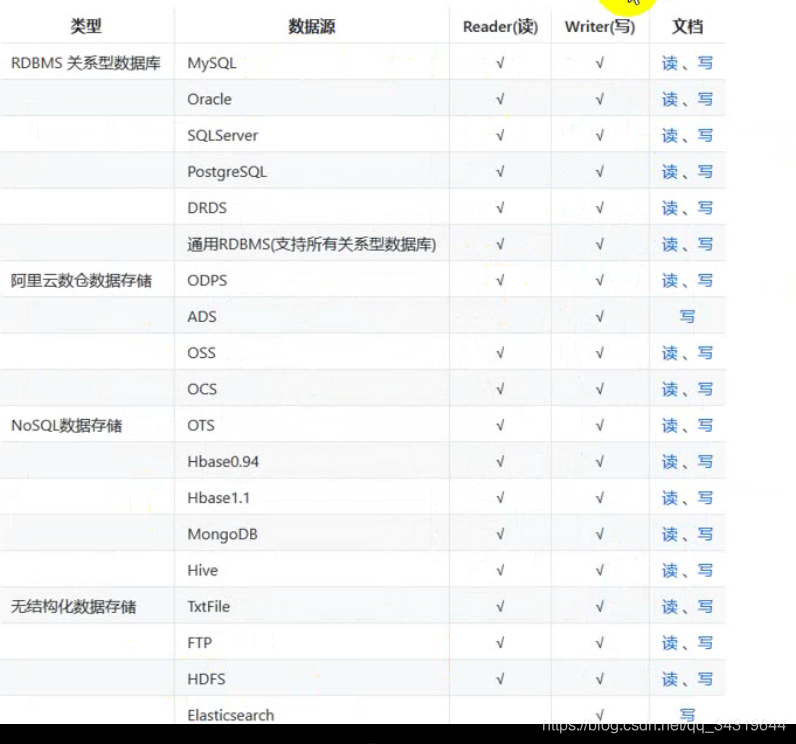796x744 pixels.
Task: Open the PostgreSQL read documentation link
Action: coord(670,172)
